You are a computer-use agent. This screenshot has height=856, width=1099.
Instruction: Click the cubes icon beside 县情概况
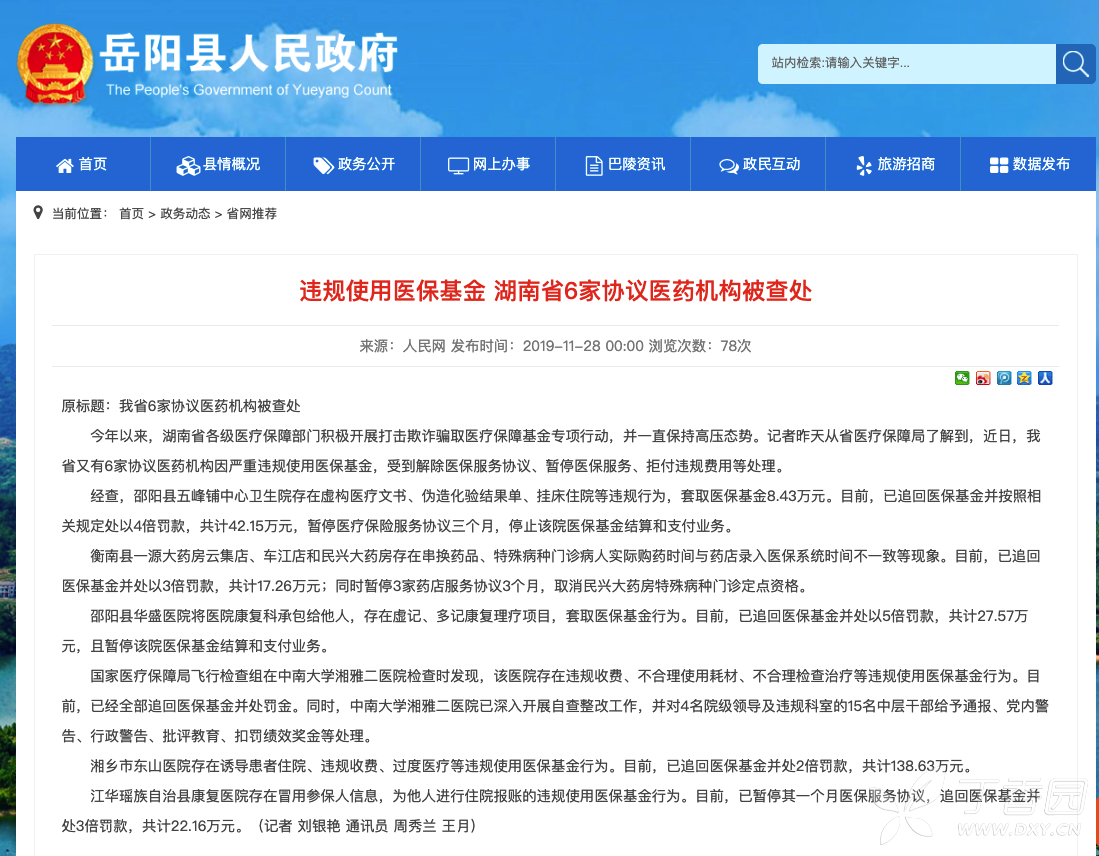click(x=188, y=165)
